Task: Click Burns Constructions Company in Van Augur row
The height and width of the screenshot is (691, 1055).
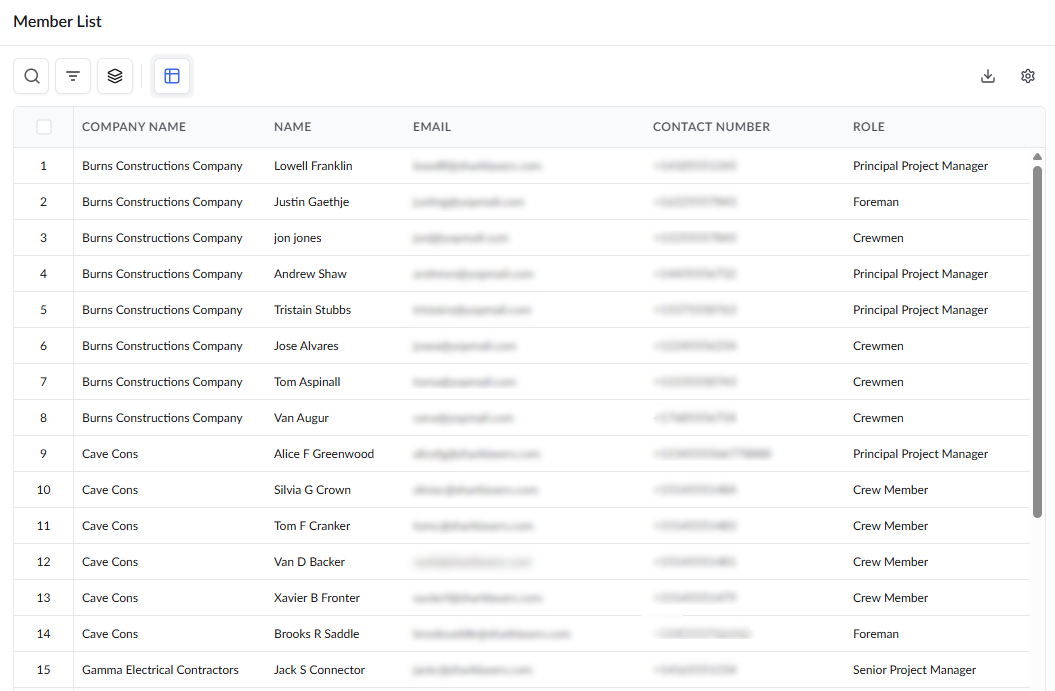Action: [162, 418]
